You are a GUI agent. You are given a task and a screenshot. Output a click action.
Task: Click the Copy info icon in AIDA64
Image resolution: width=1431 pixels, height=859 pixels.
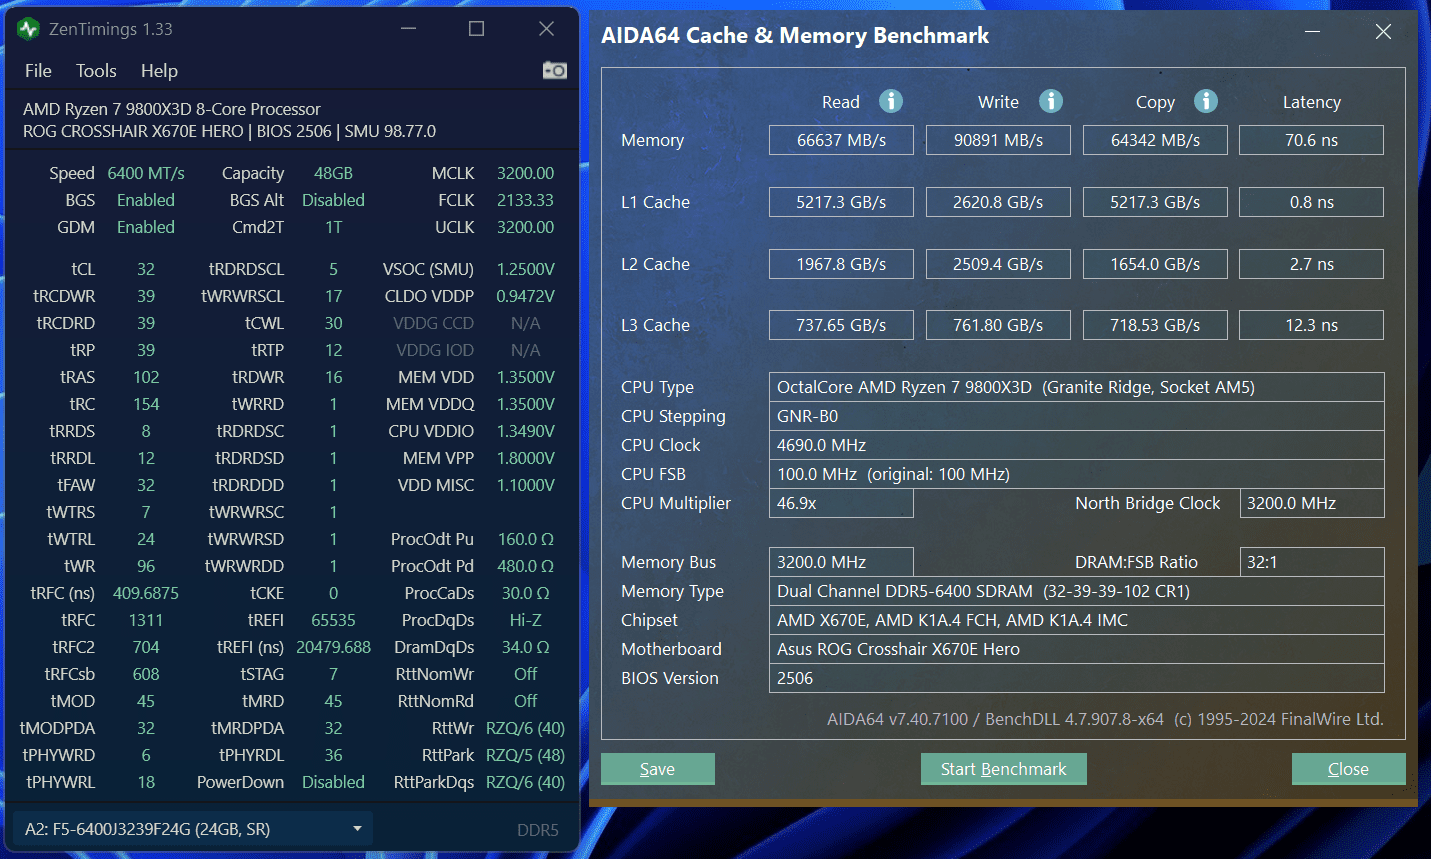point(1206,101)
